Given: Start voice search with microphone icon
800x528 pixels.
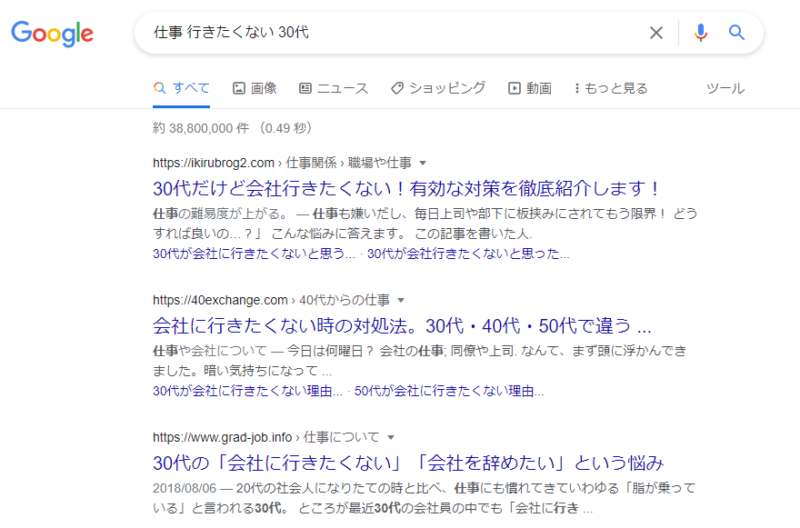Looking at the screenshot, I should 701,33.
